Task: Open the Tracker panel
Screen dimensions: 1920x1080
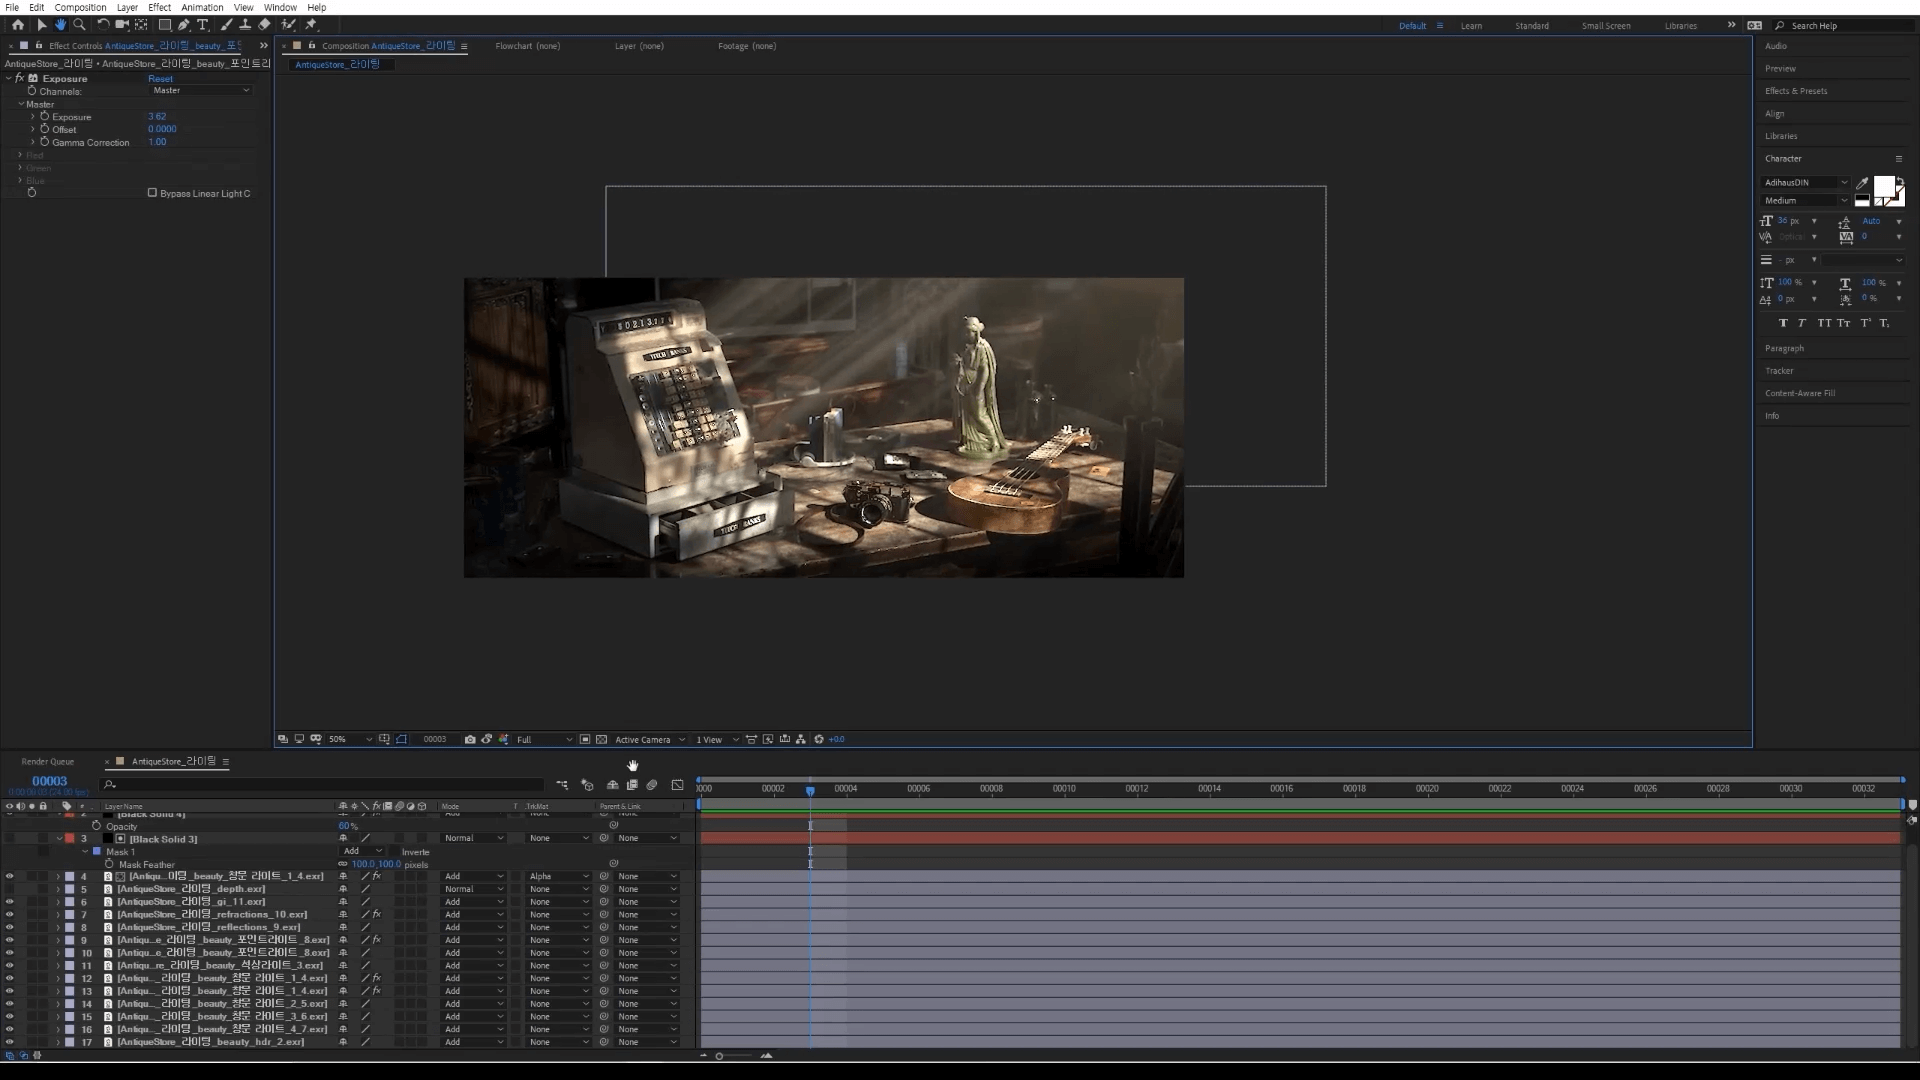Action: tap(1779, 371)
